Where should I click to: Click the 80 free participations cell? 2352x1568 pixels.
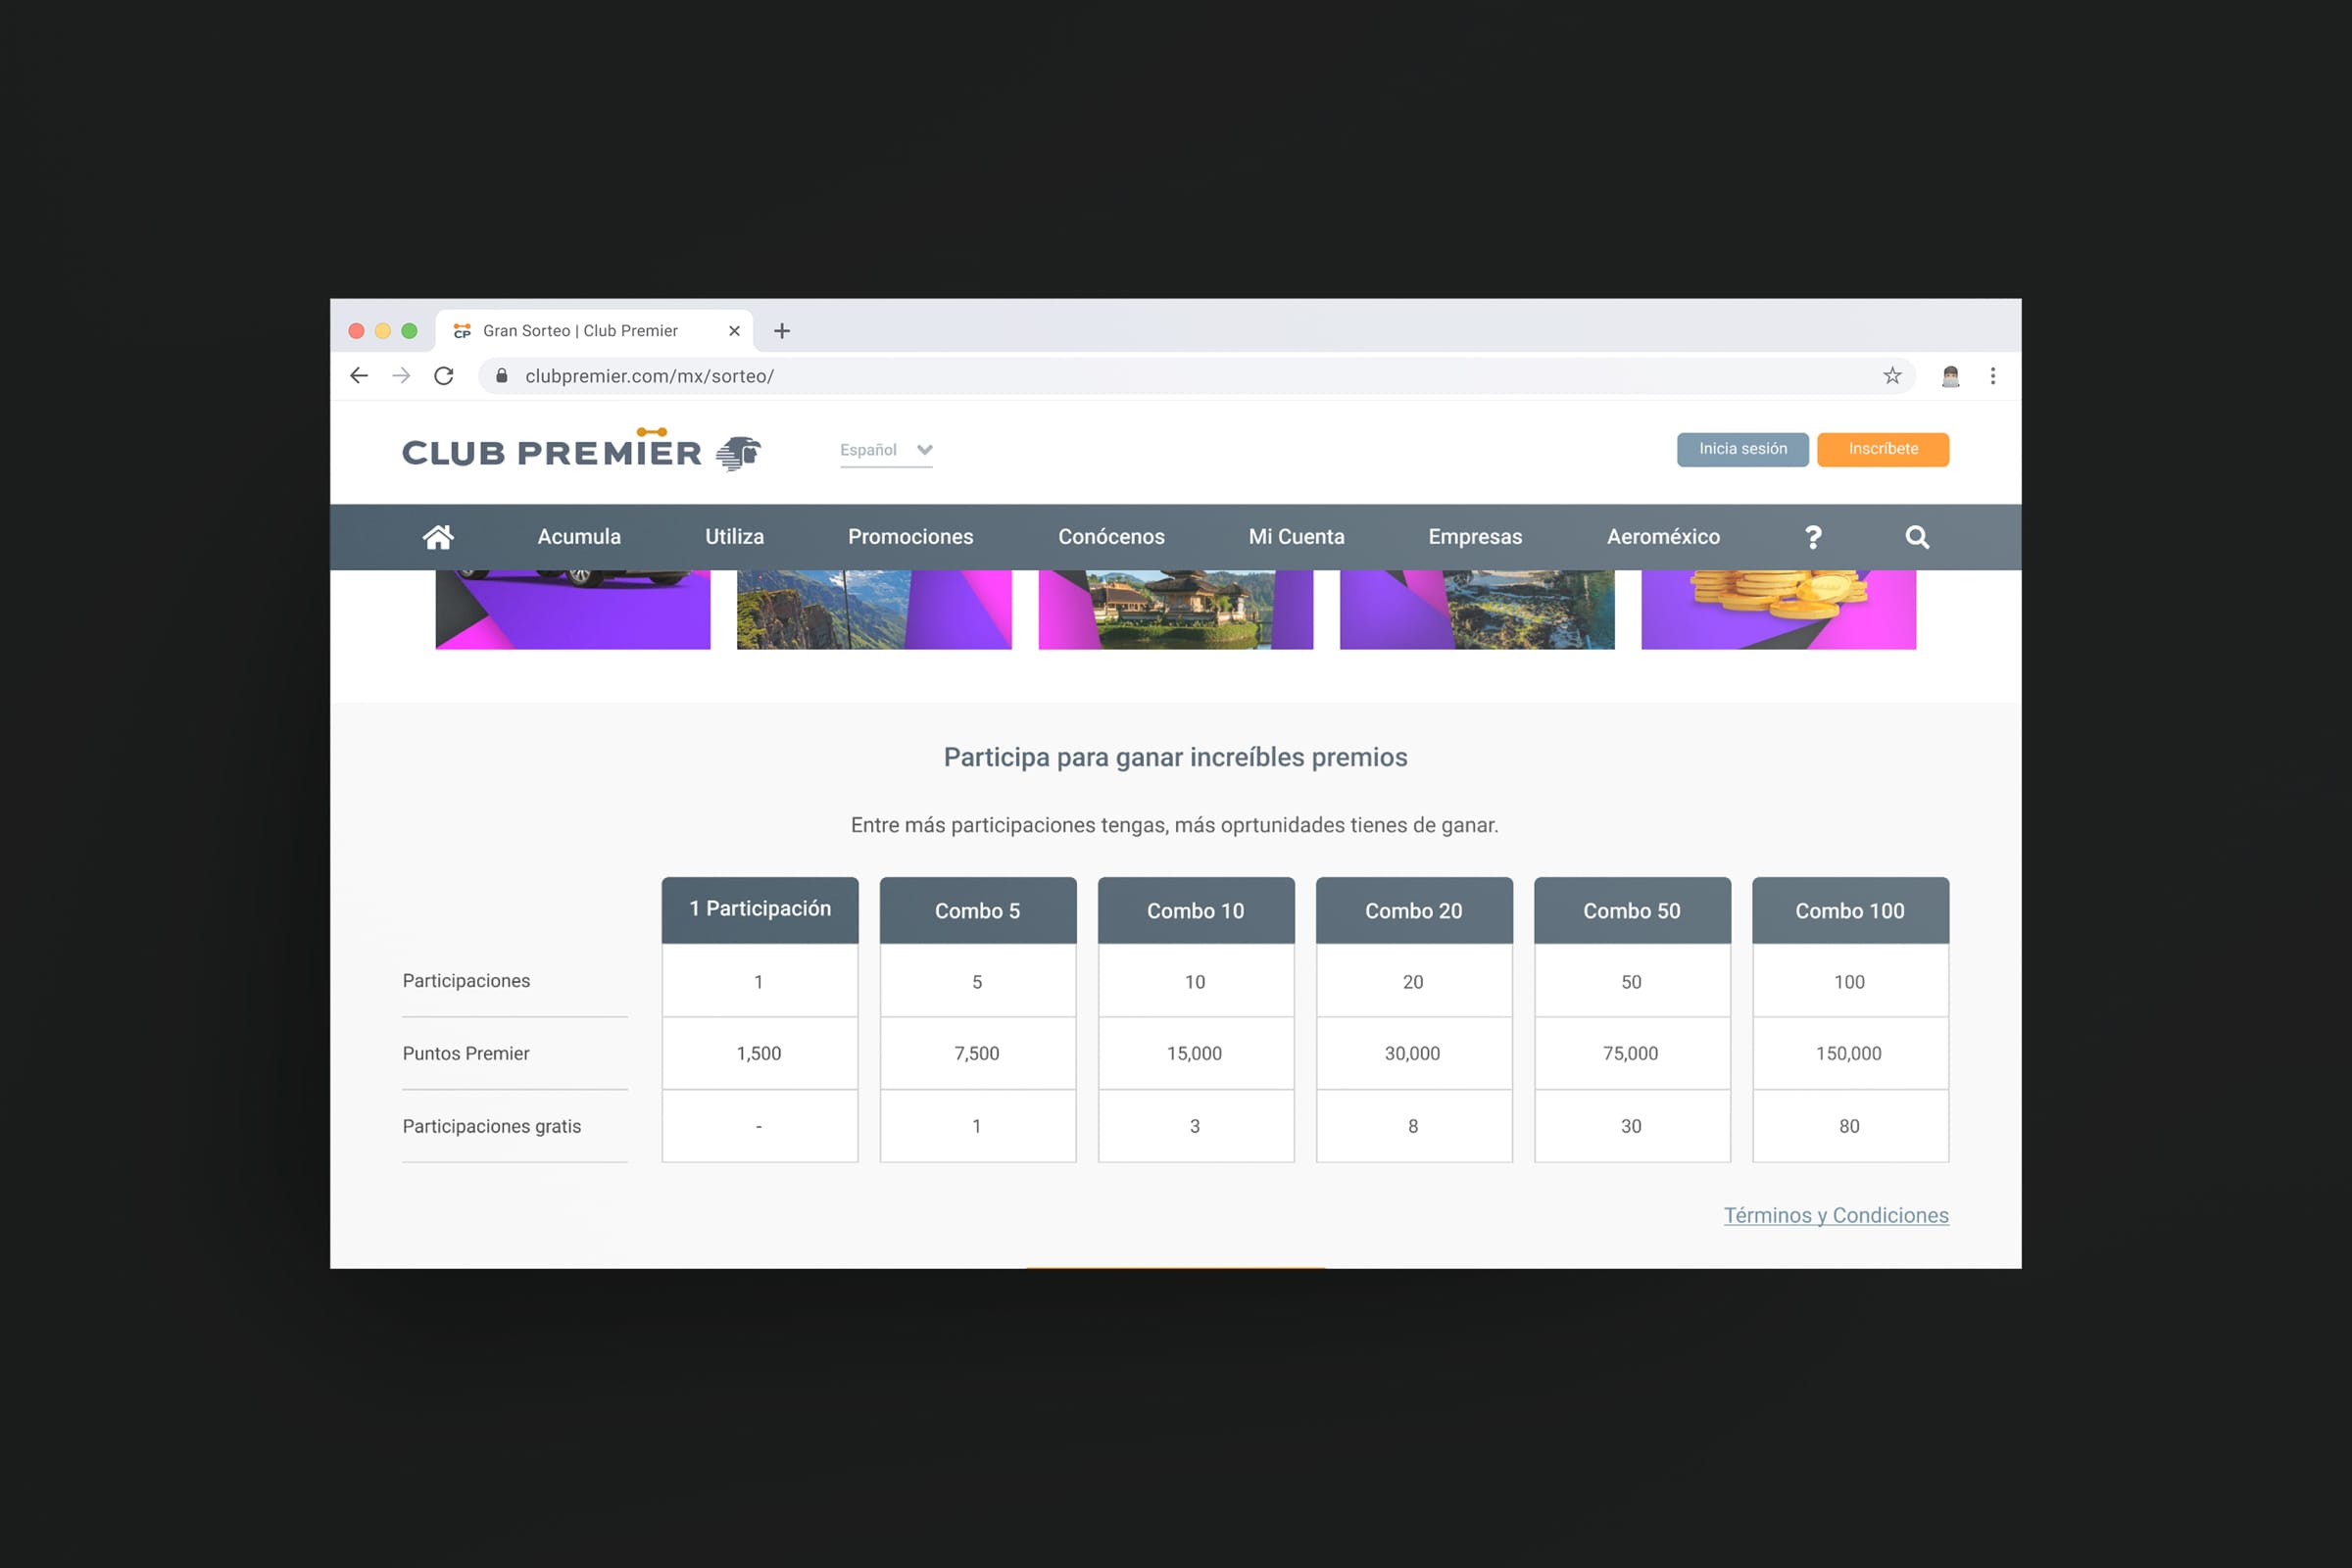pyautogui.click(x=1850, y=1126)
